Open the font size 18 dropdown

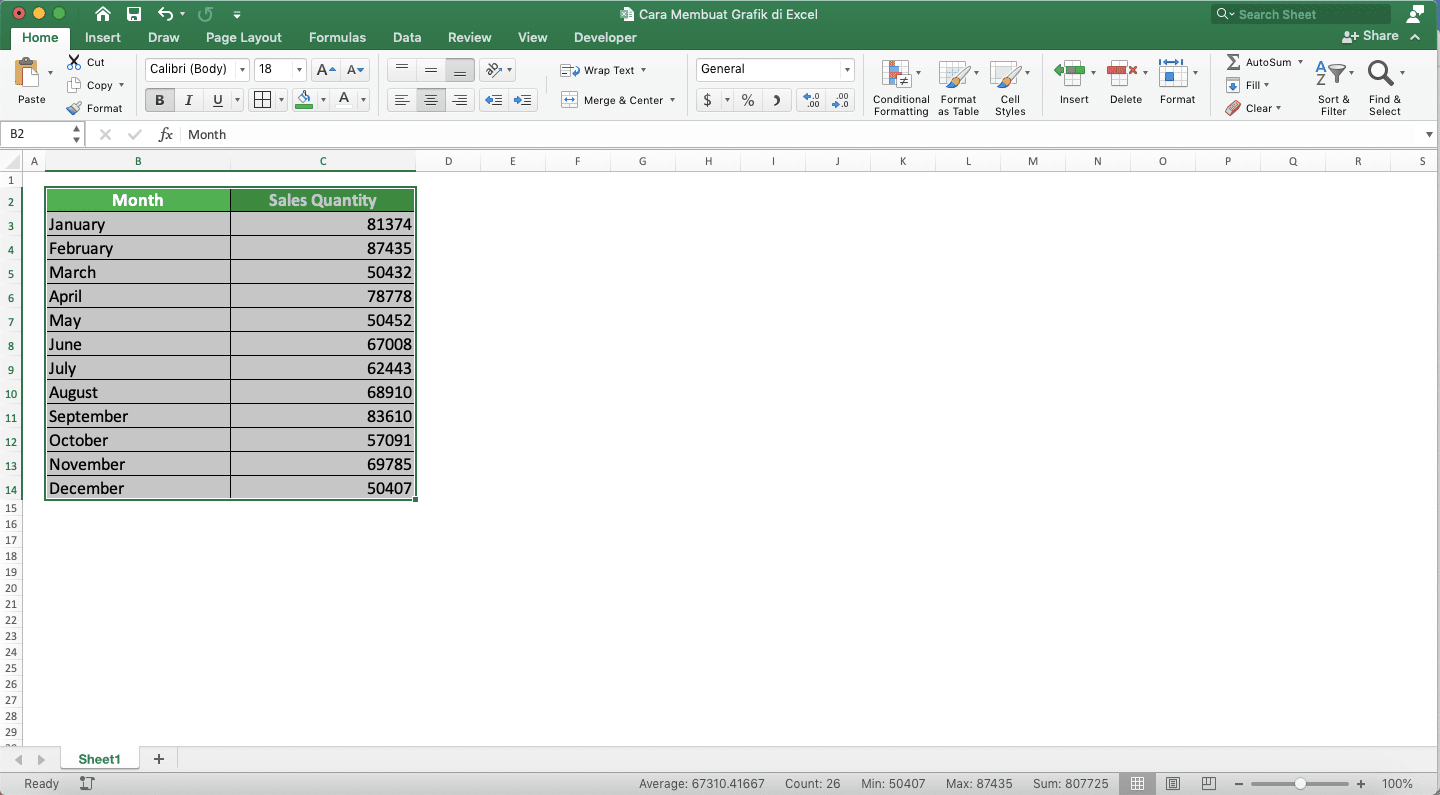[300, 70]
